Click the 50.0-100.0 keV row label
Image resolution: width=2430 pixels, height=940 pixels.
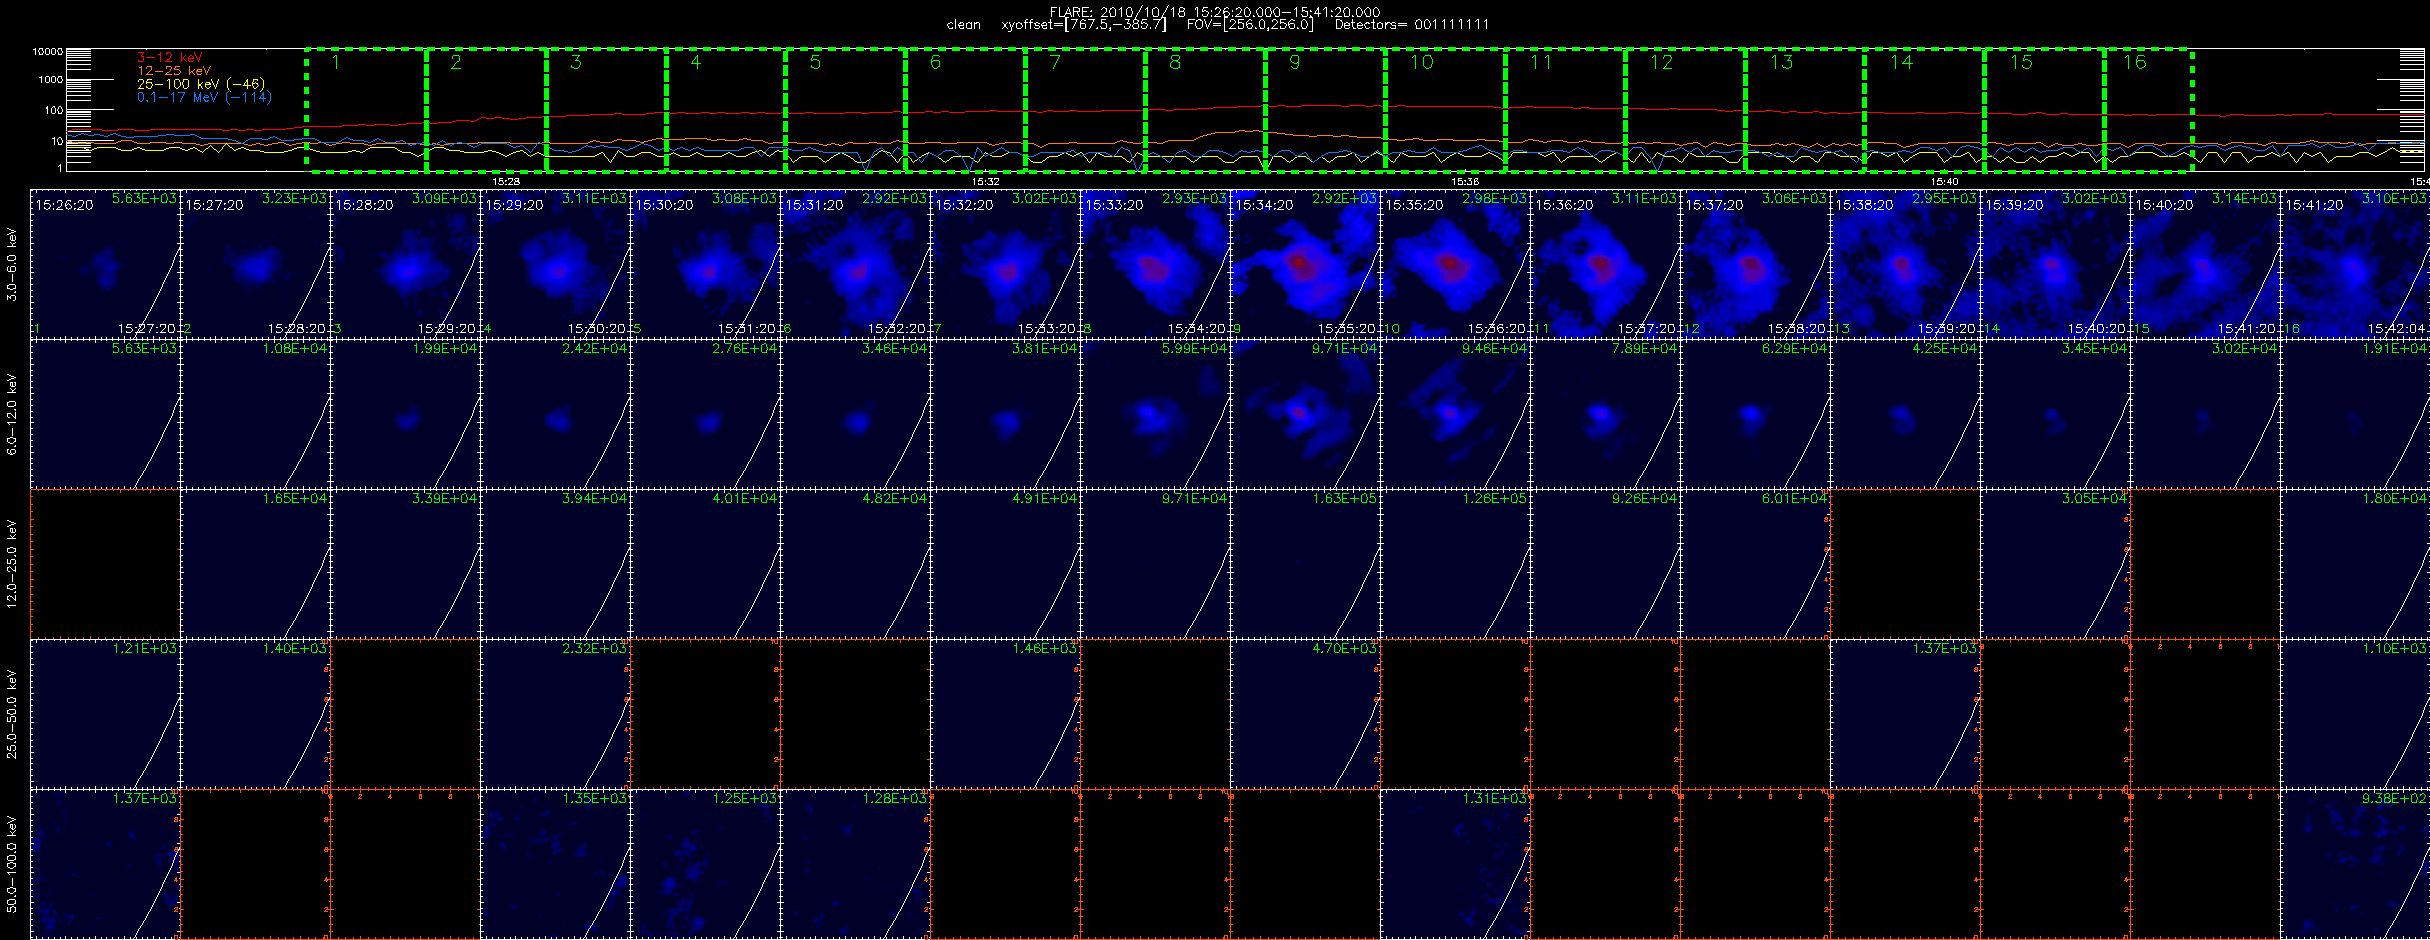point(12,864)
